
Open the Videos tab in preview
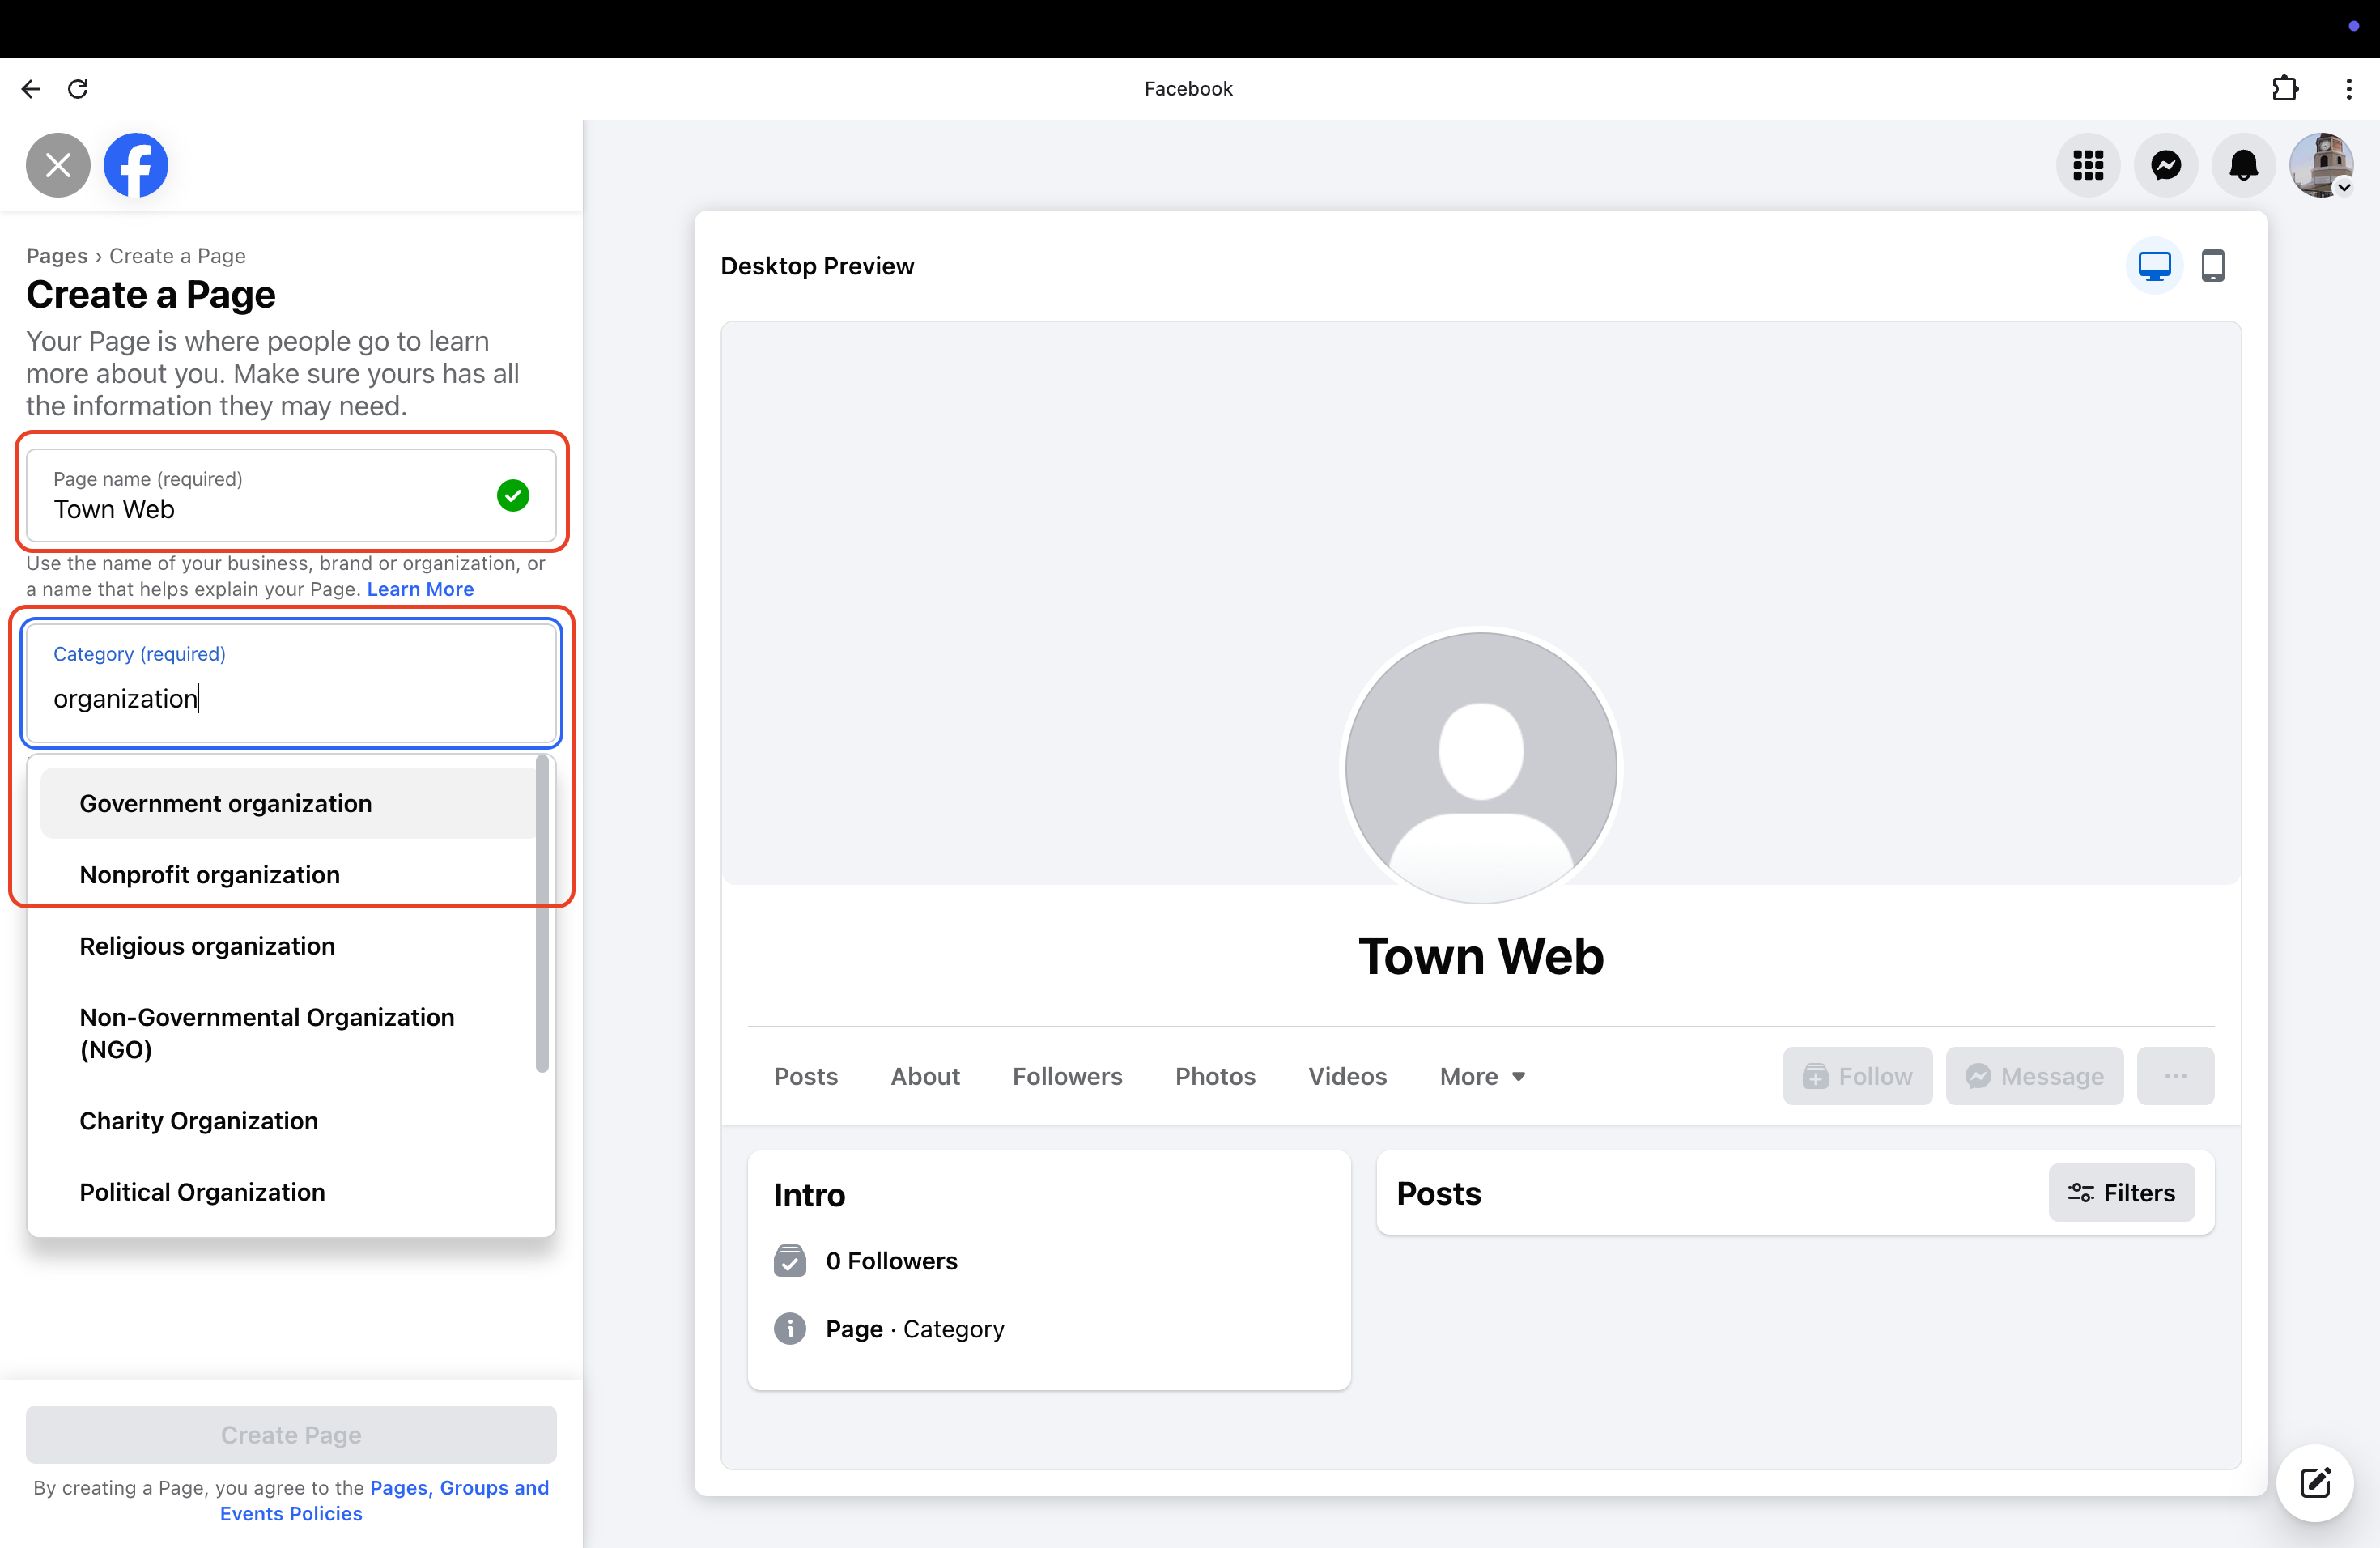point(1347,1076)
